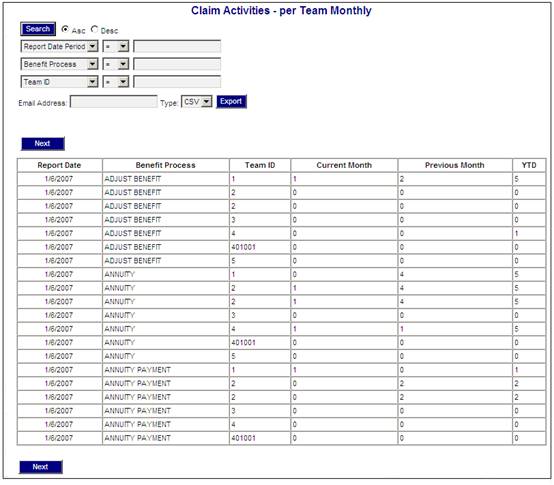This screenshot has width=554, height=485.
Task: Open the Benefit Process filter dropdown
Action: 59,64
